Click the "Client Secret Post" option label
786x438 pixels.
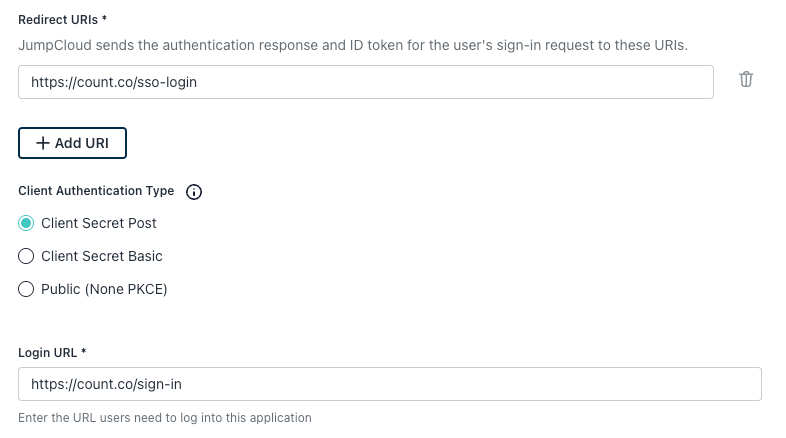click(x=99, y=223)
